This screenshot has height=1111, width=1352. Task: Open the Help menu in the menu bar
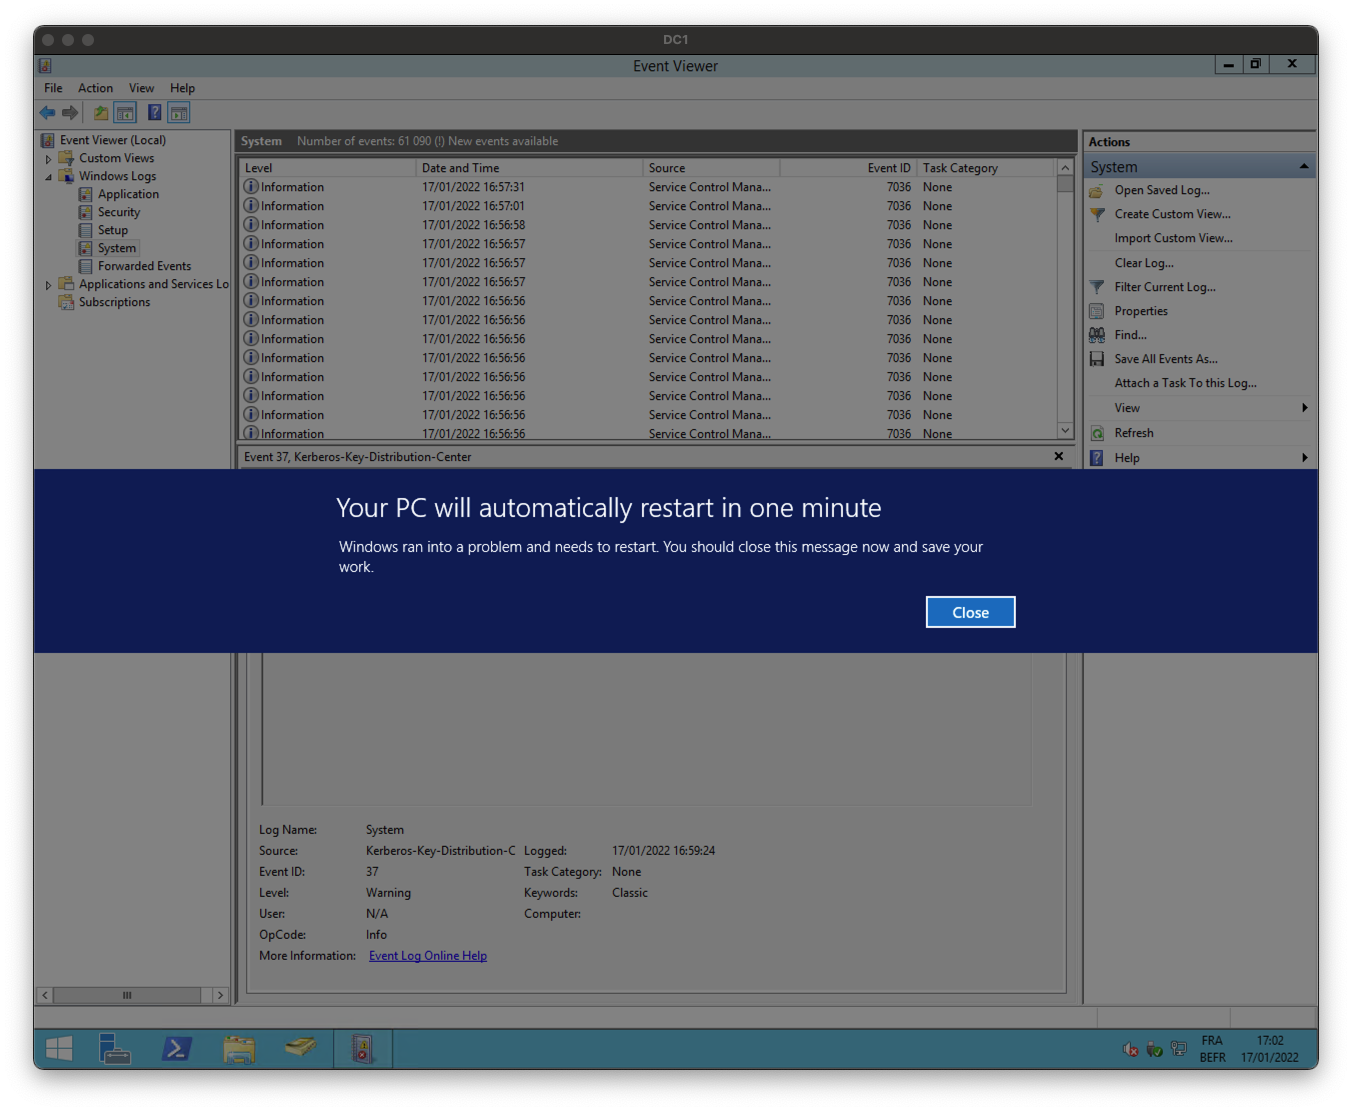click(x=182, y=88)
